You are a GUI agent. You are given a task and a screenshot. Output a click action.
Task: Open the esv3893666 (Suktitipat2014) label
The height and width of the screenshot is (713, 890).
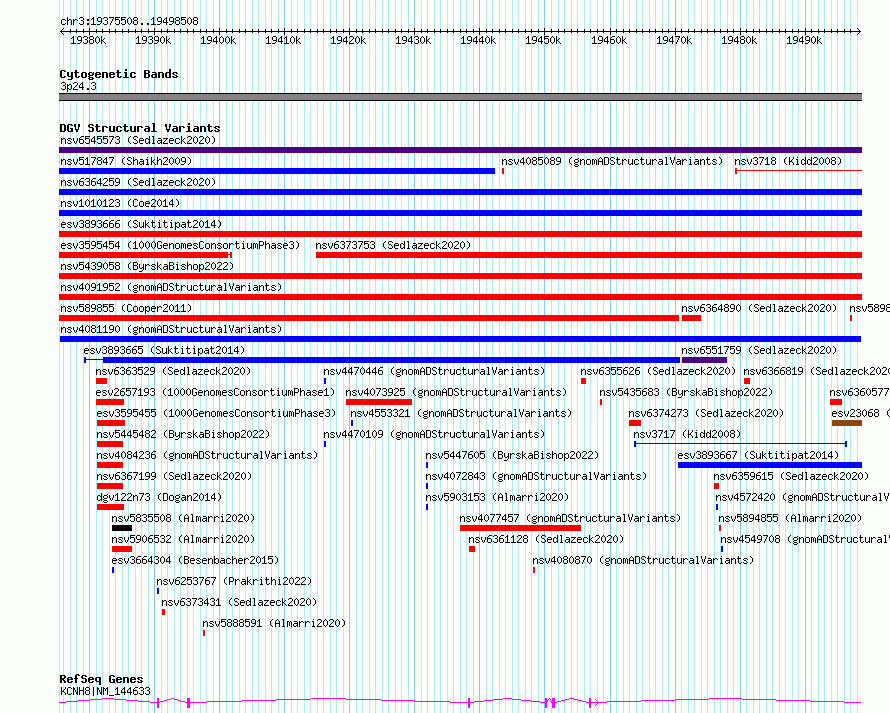[141, 224]
